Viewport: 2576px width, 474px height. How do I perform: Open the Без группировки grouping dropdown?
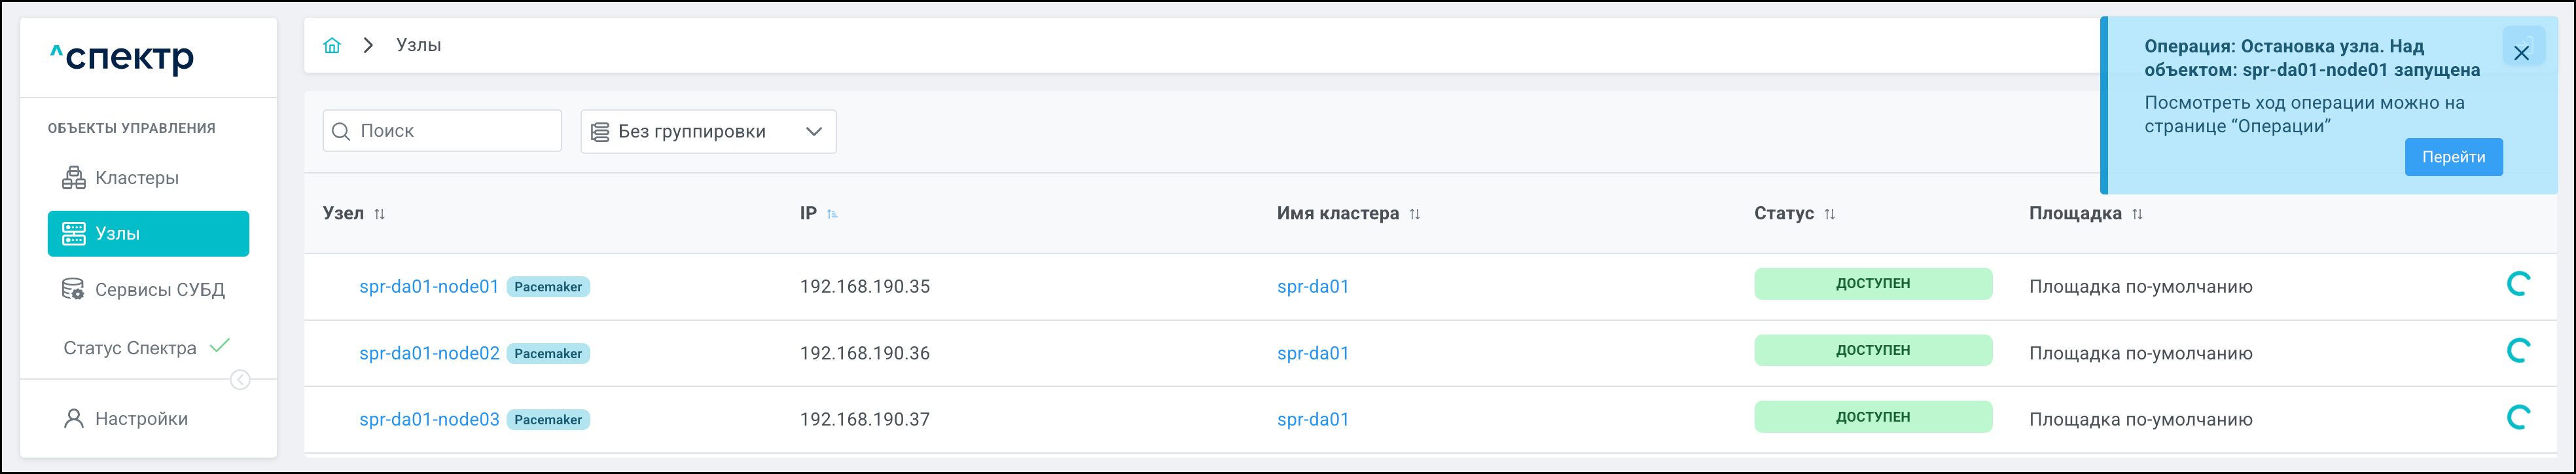coord(708,132)
